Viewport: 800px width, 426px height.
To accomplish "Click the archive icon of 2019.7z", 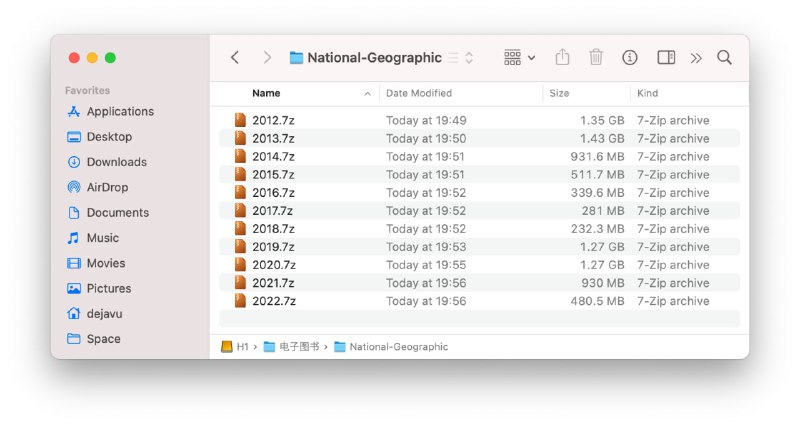I will [240, 246].
